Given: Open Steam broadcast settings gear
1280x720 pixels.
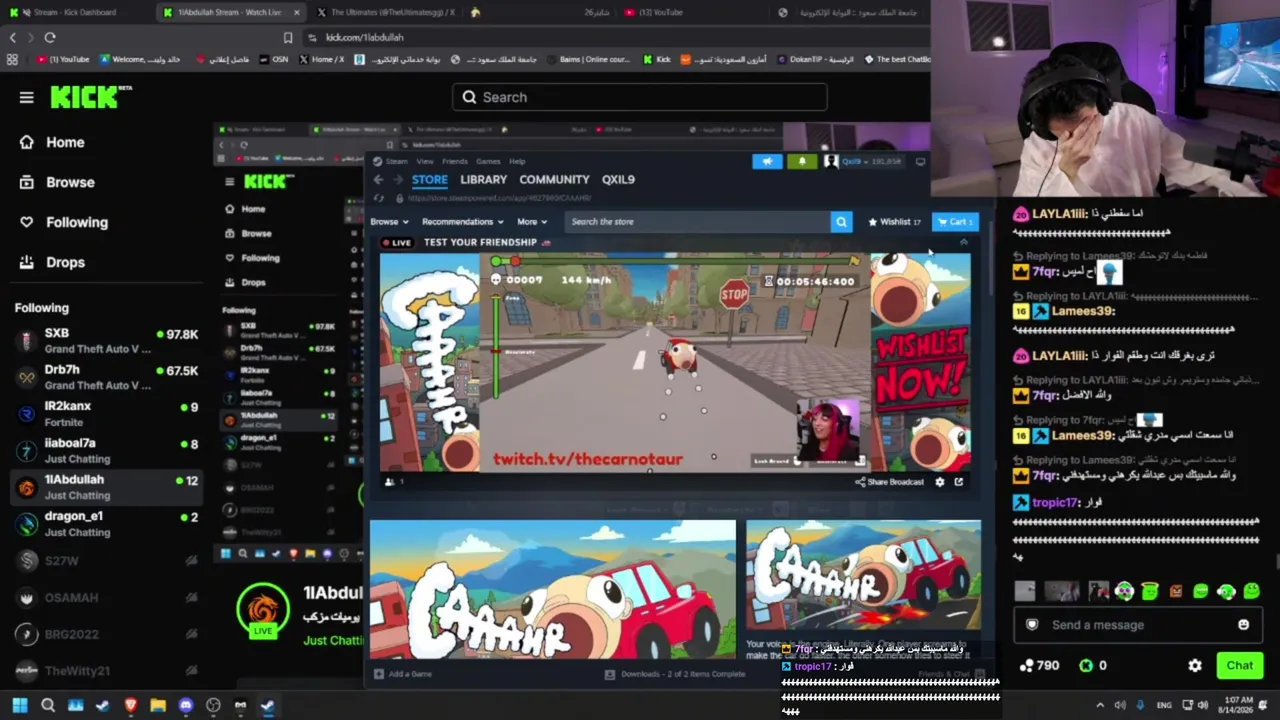Looking at the screenshot, I should (x=939, y=482).
